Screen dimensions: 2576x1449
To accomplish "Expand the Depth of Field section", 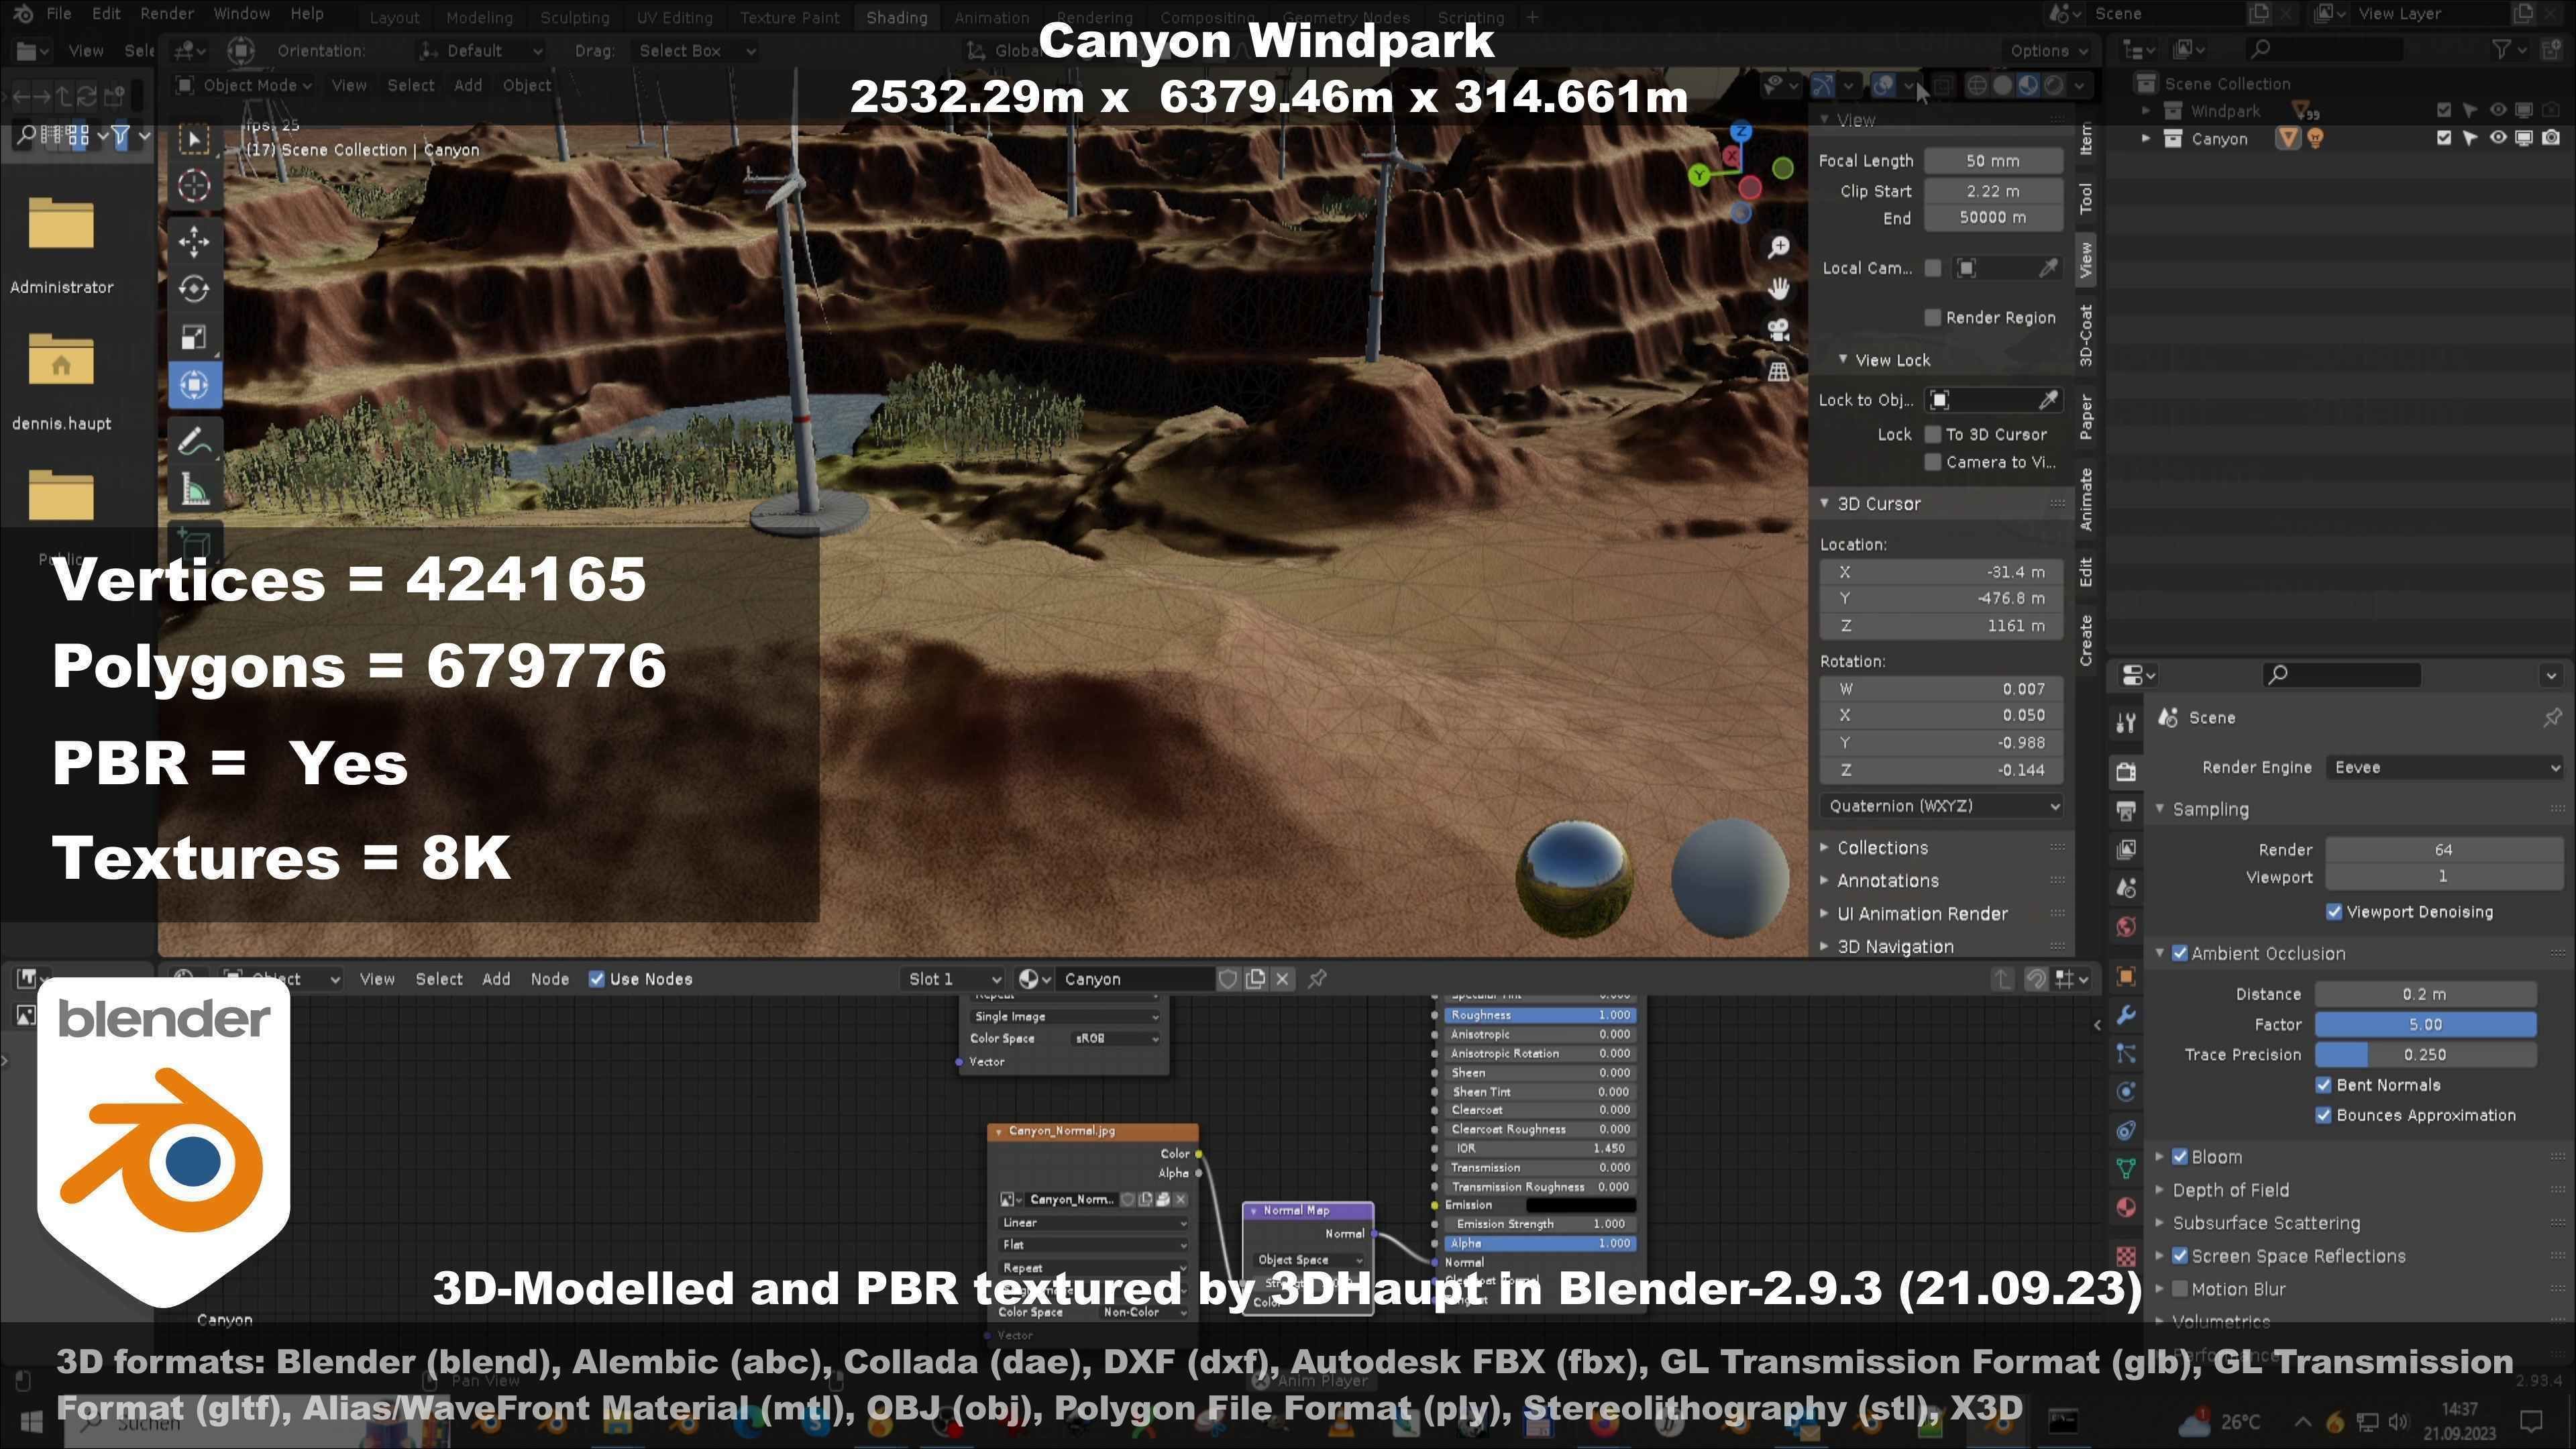I will click(2230, 1190).
